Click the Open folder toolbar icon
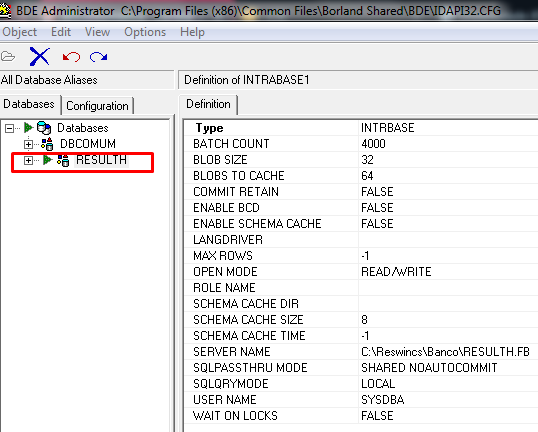This screenshot has height=432, width=538. (x=8, y=56)
